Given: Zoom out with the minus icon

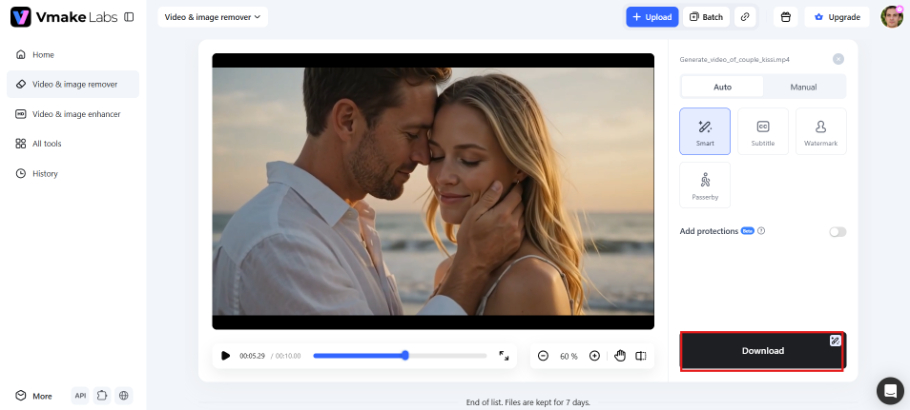Looking at the screenshot, I should pos(543,356).
